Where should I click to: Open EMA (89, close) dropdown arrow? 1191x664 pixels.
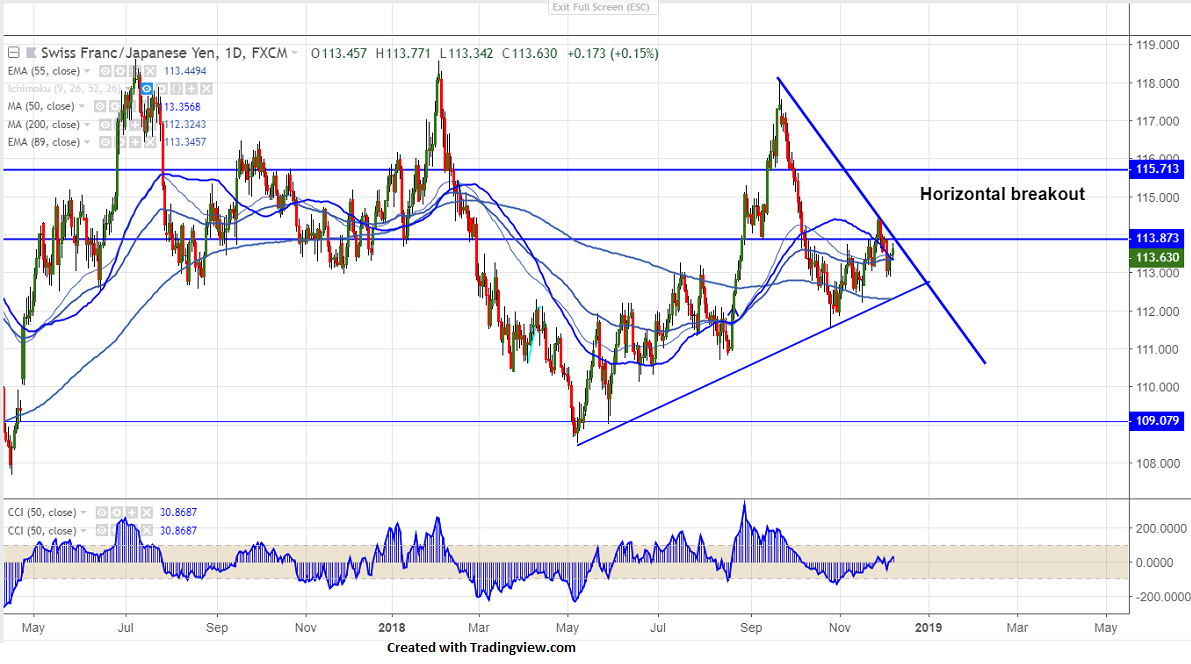tap(87, 142)
